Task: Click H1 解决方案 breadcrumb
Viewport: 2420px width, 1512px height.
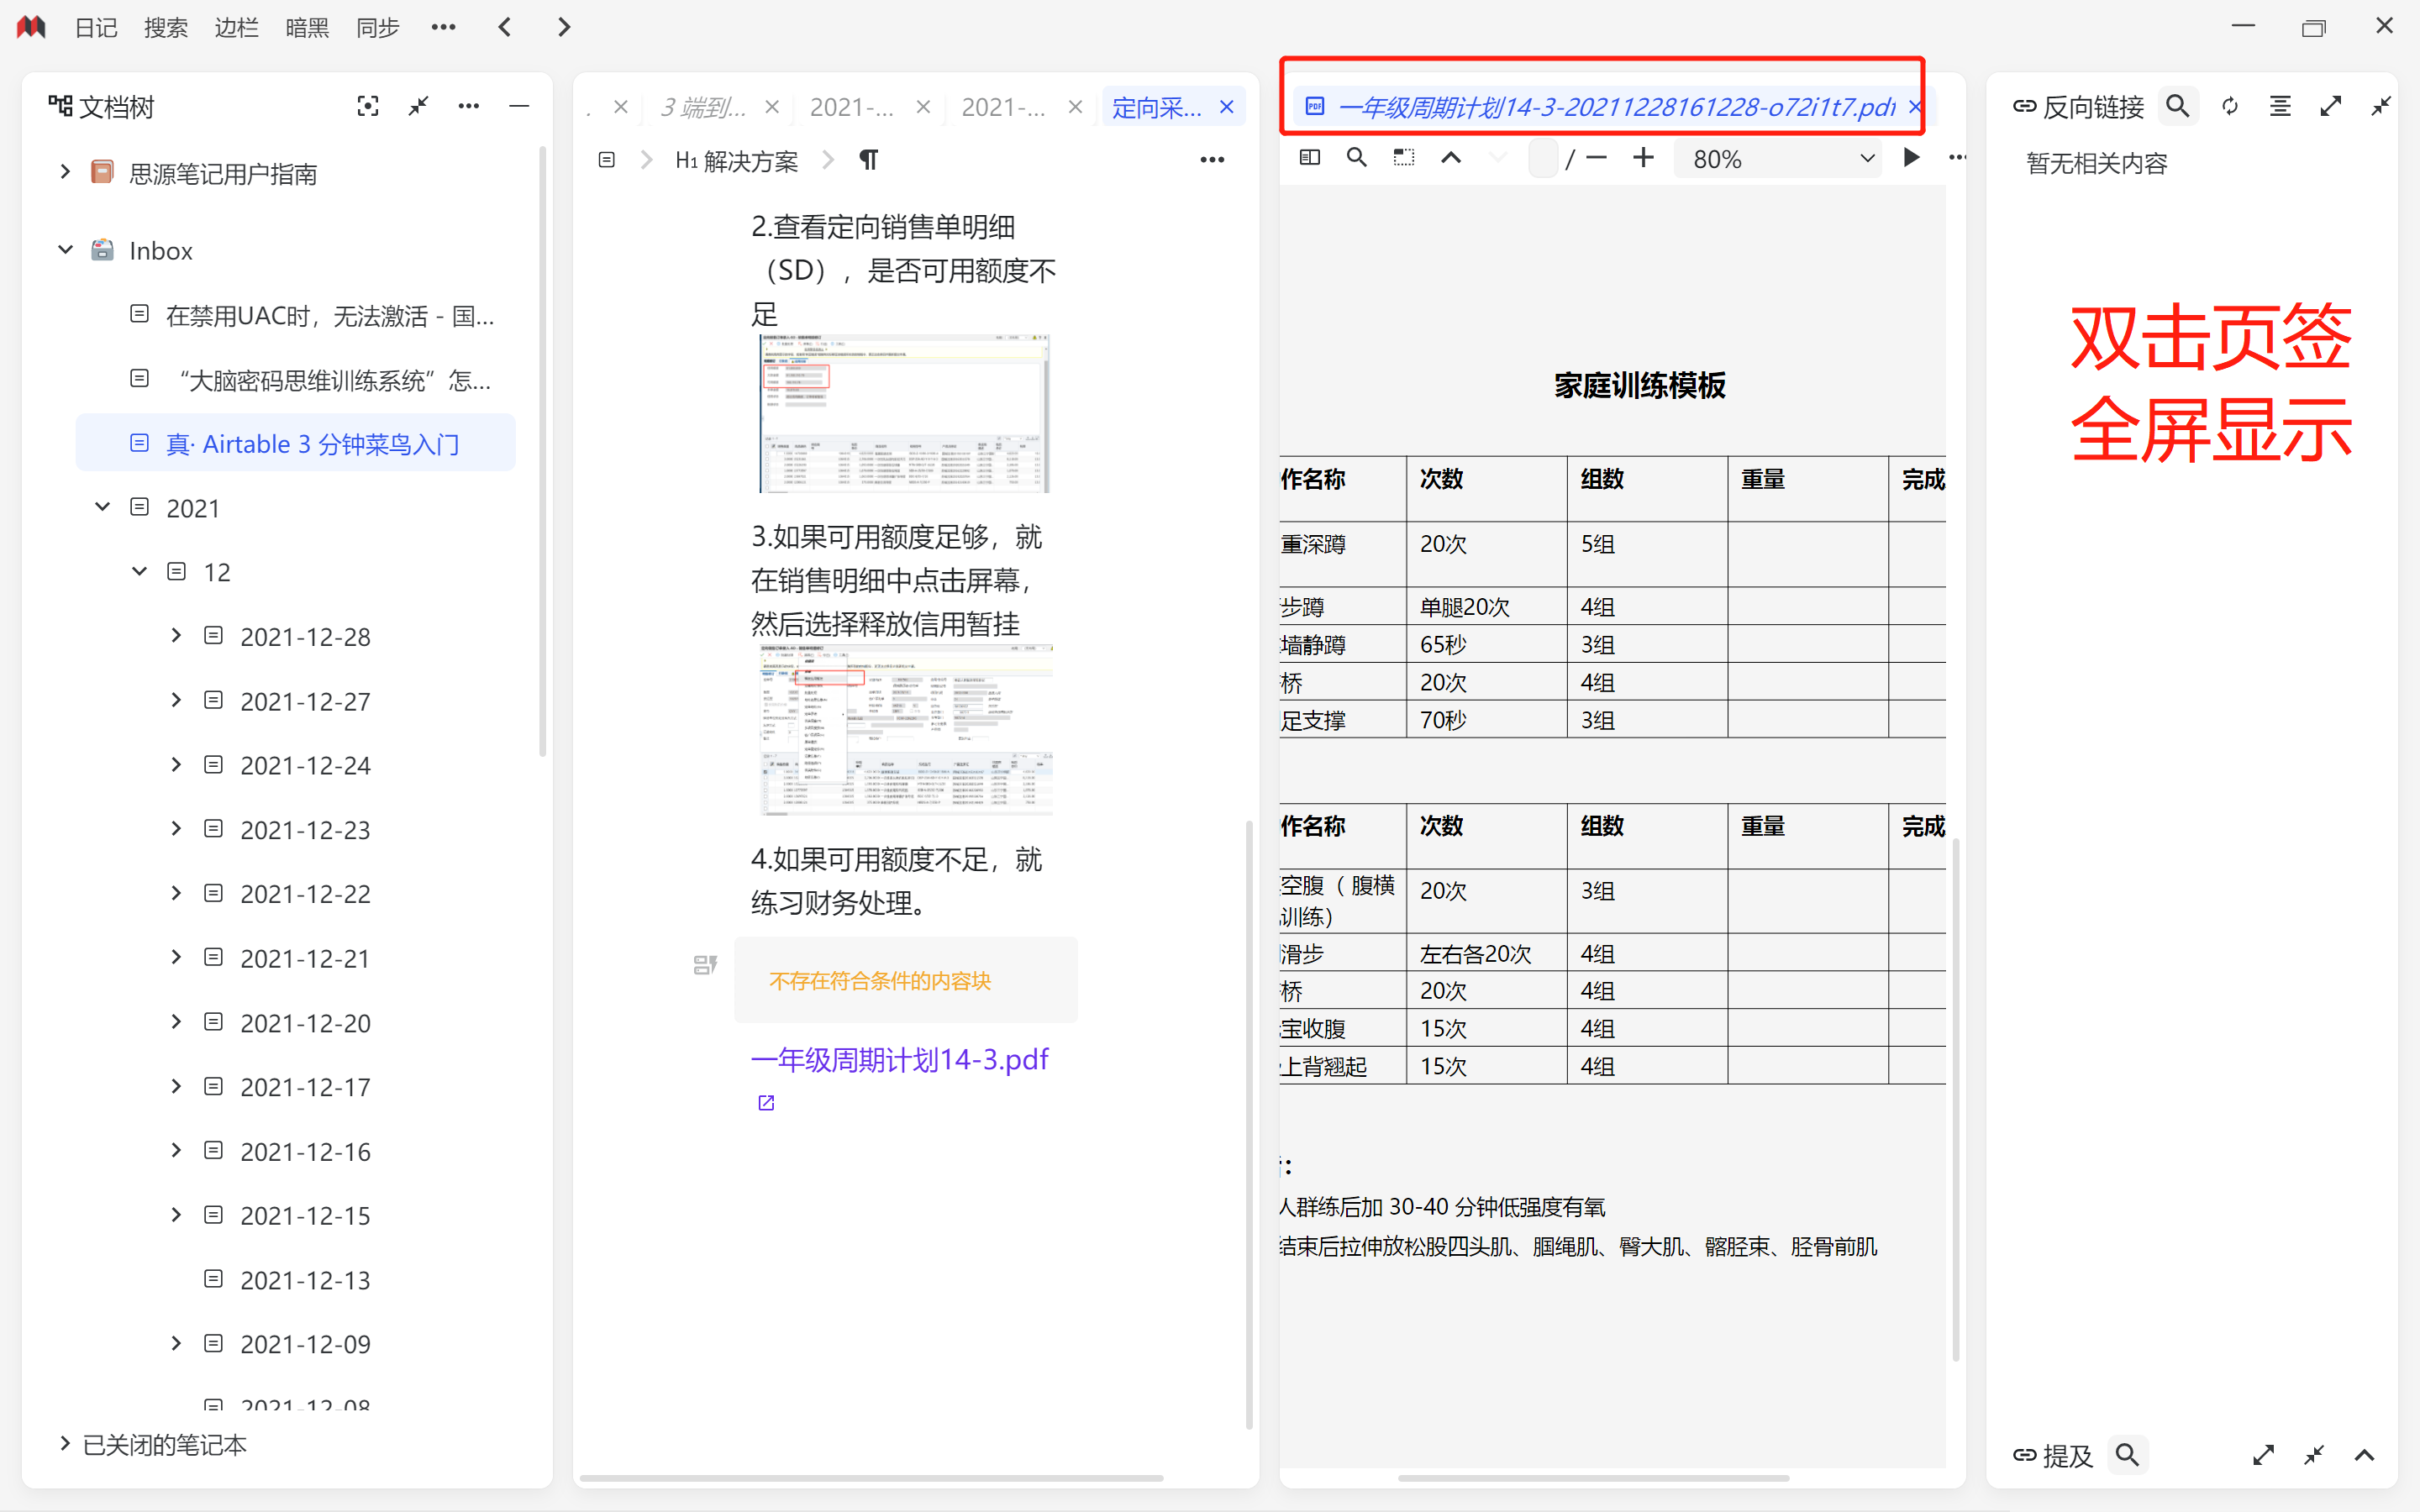Action: click(x=736, y=160)
